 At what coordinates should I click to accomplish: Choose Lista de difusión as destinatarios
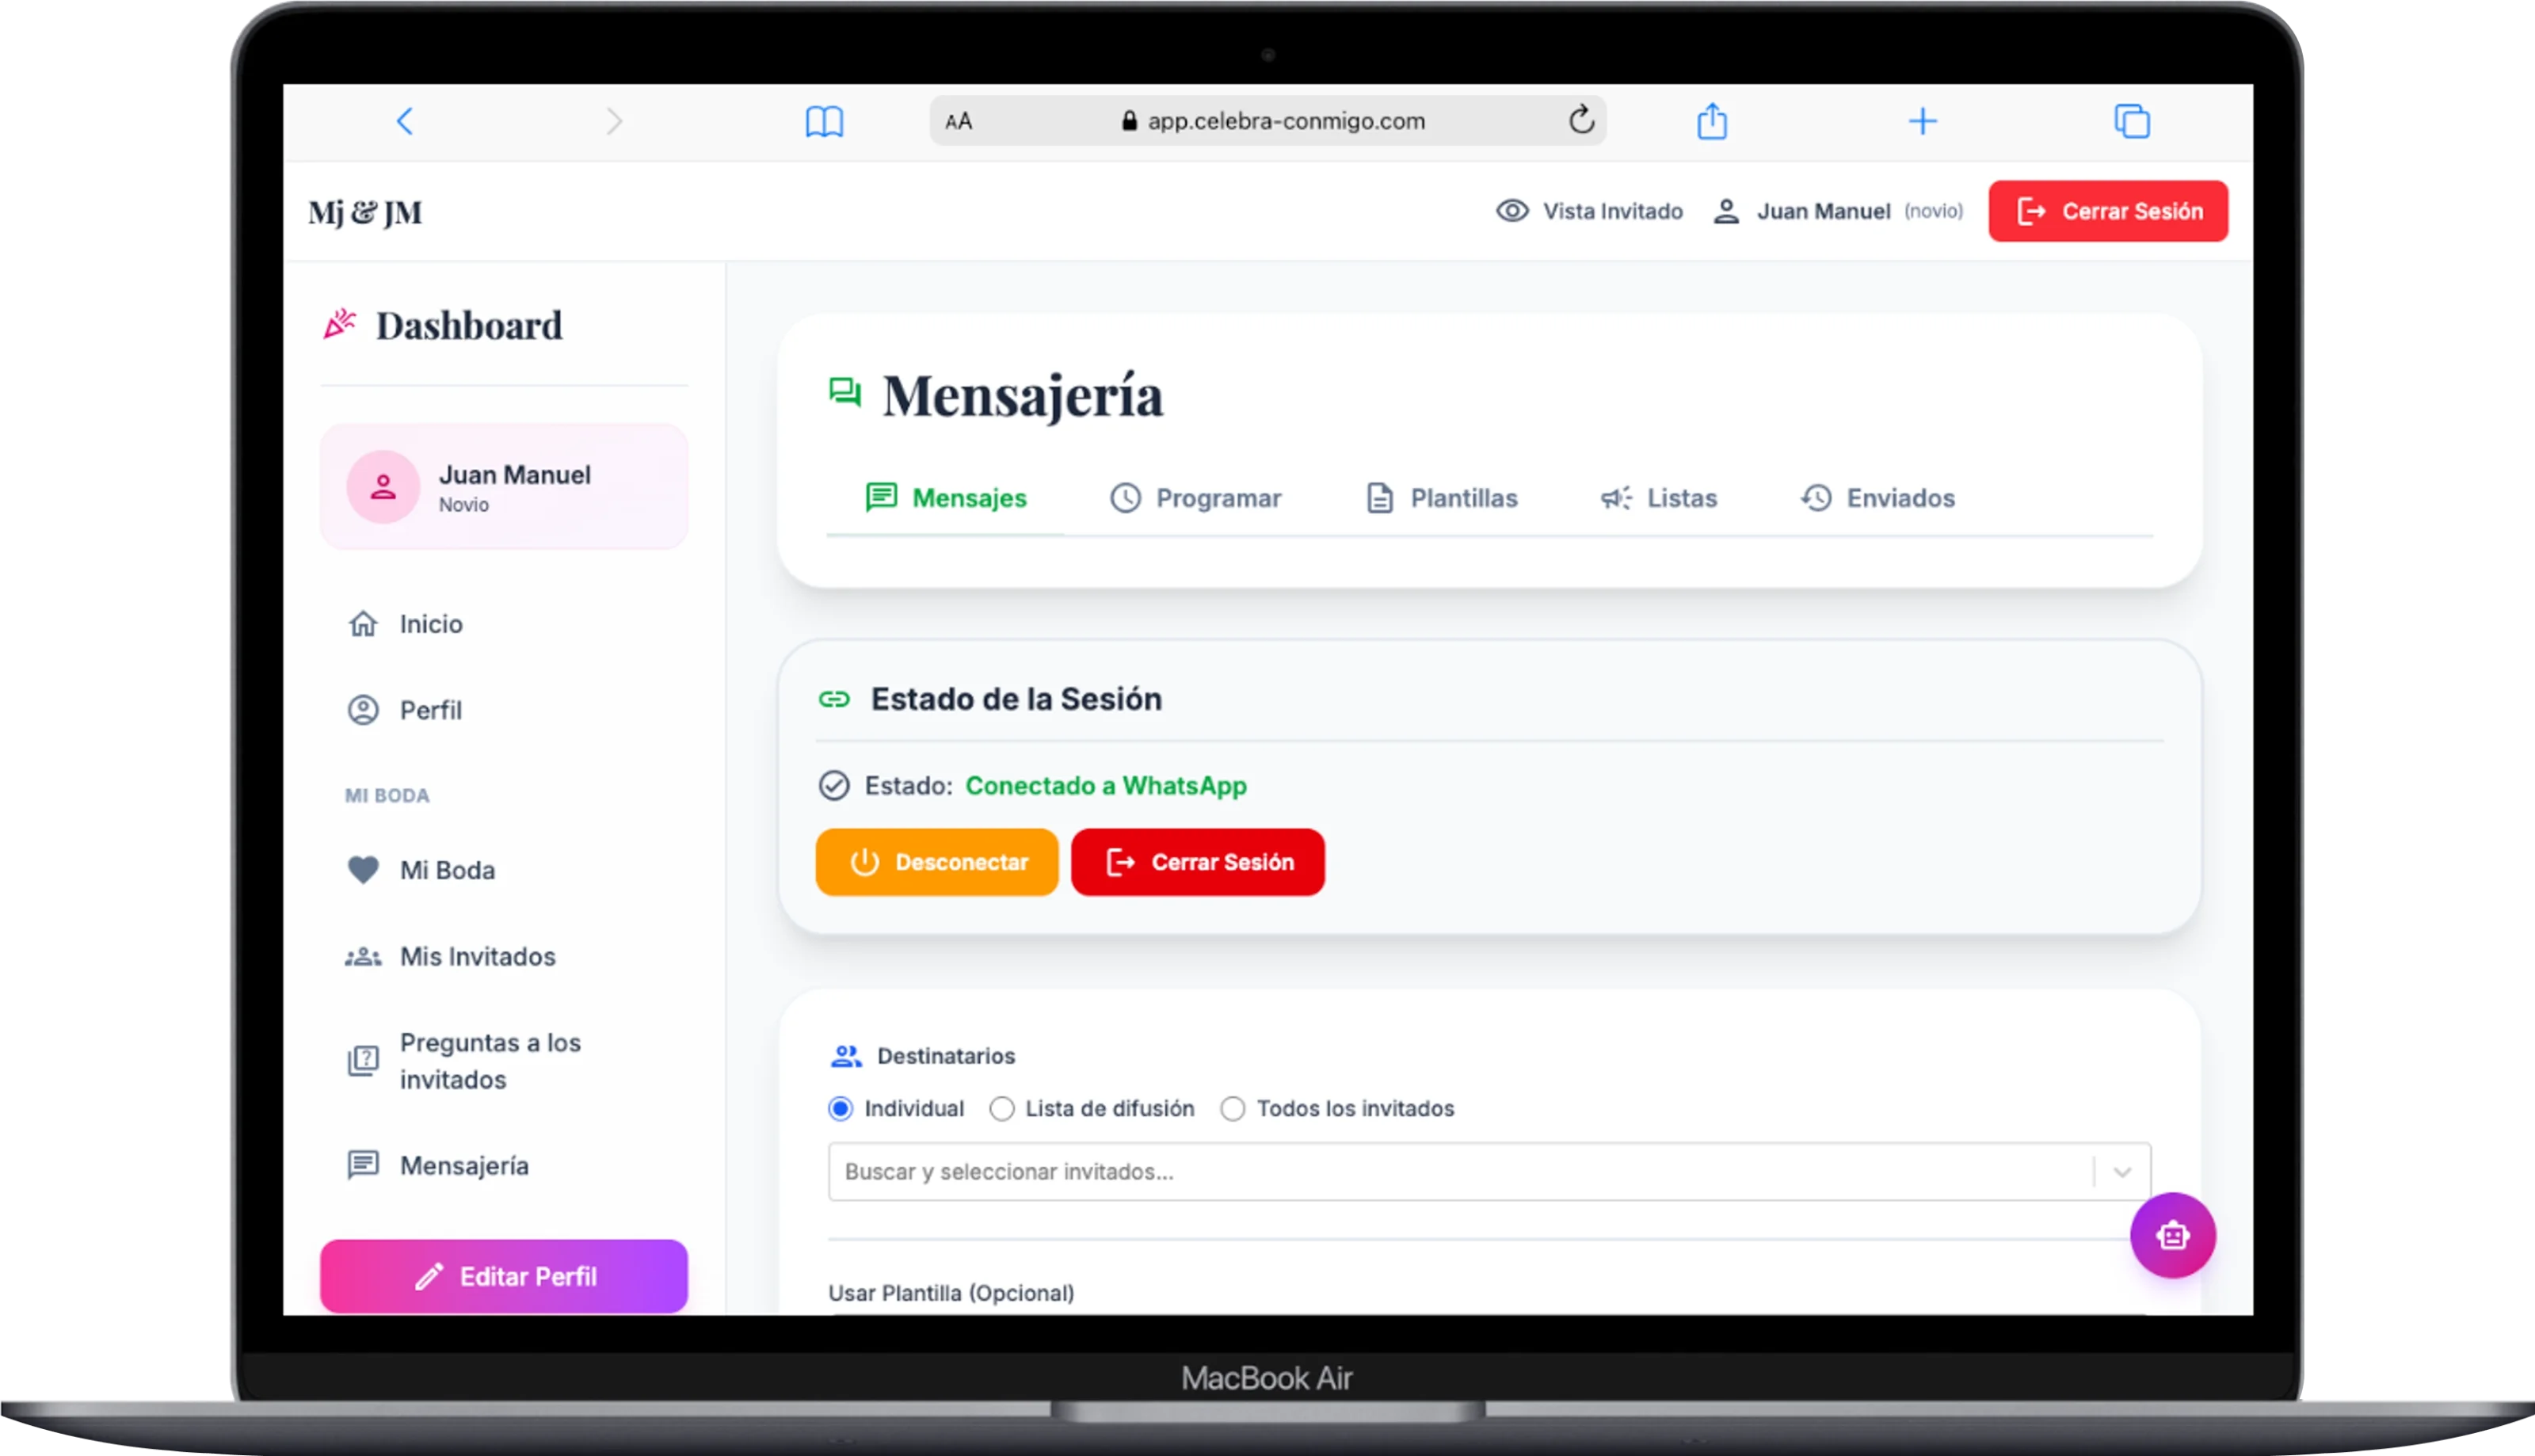click(1002, 1108)
